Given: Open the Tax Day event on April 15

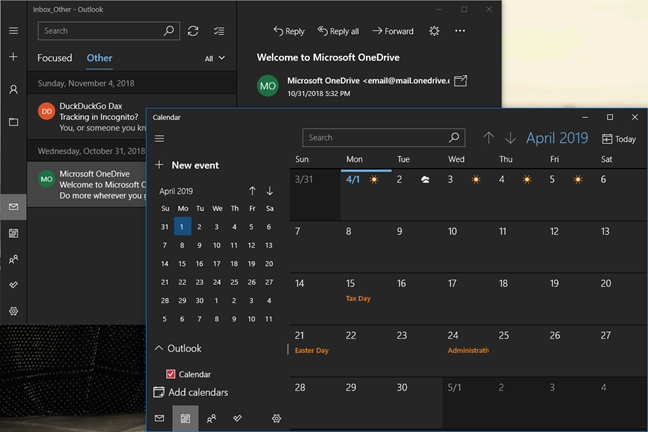Looking at the screenshot, I should pos(358,298).
